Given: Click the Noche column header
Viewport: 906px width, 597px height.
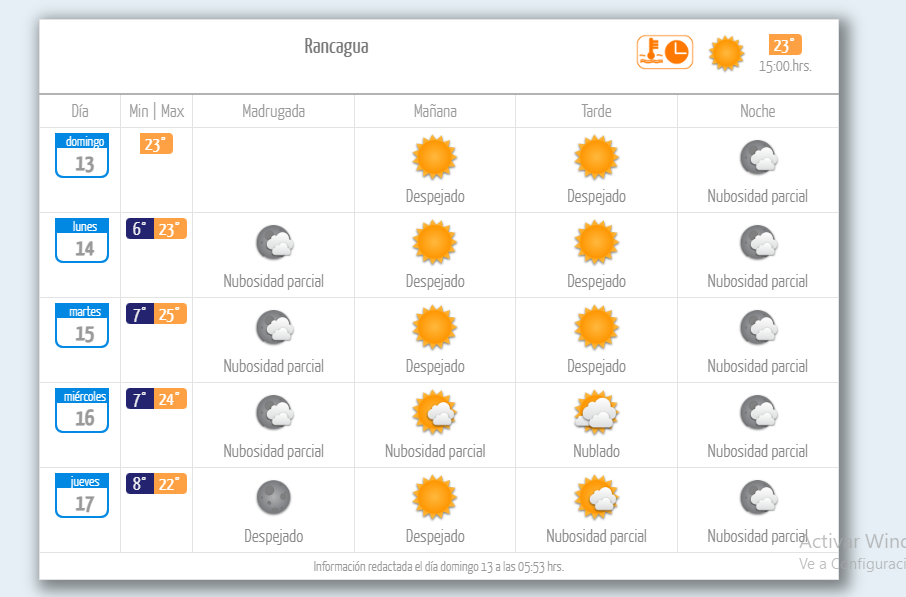Looking at the screenshot, I should pos(758,111).
